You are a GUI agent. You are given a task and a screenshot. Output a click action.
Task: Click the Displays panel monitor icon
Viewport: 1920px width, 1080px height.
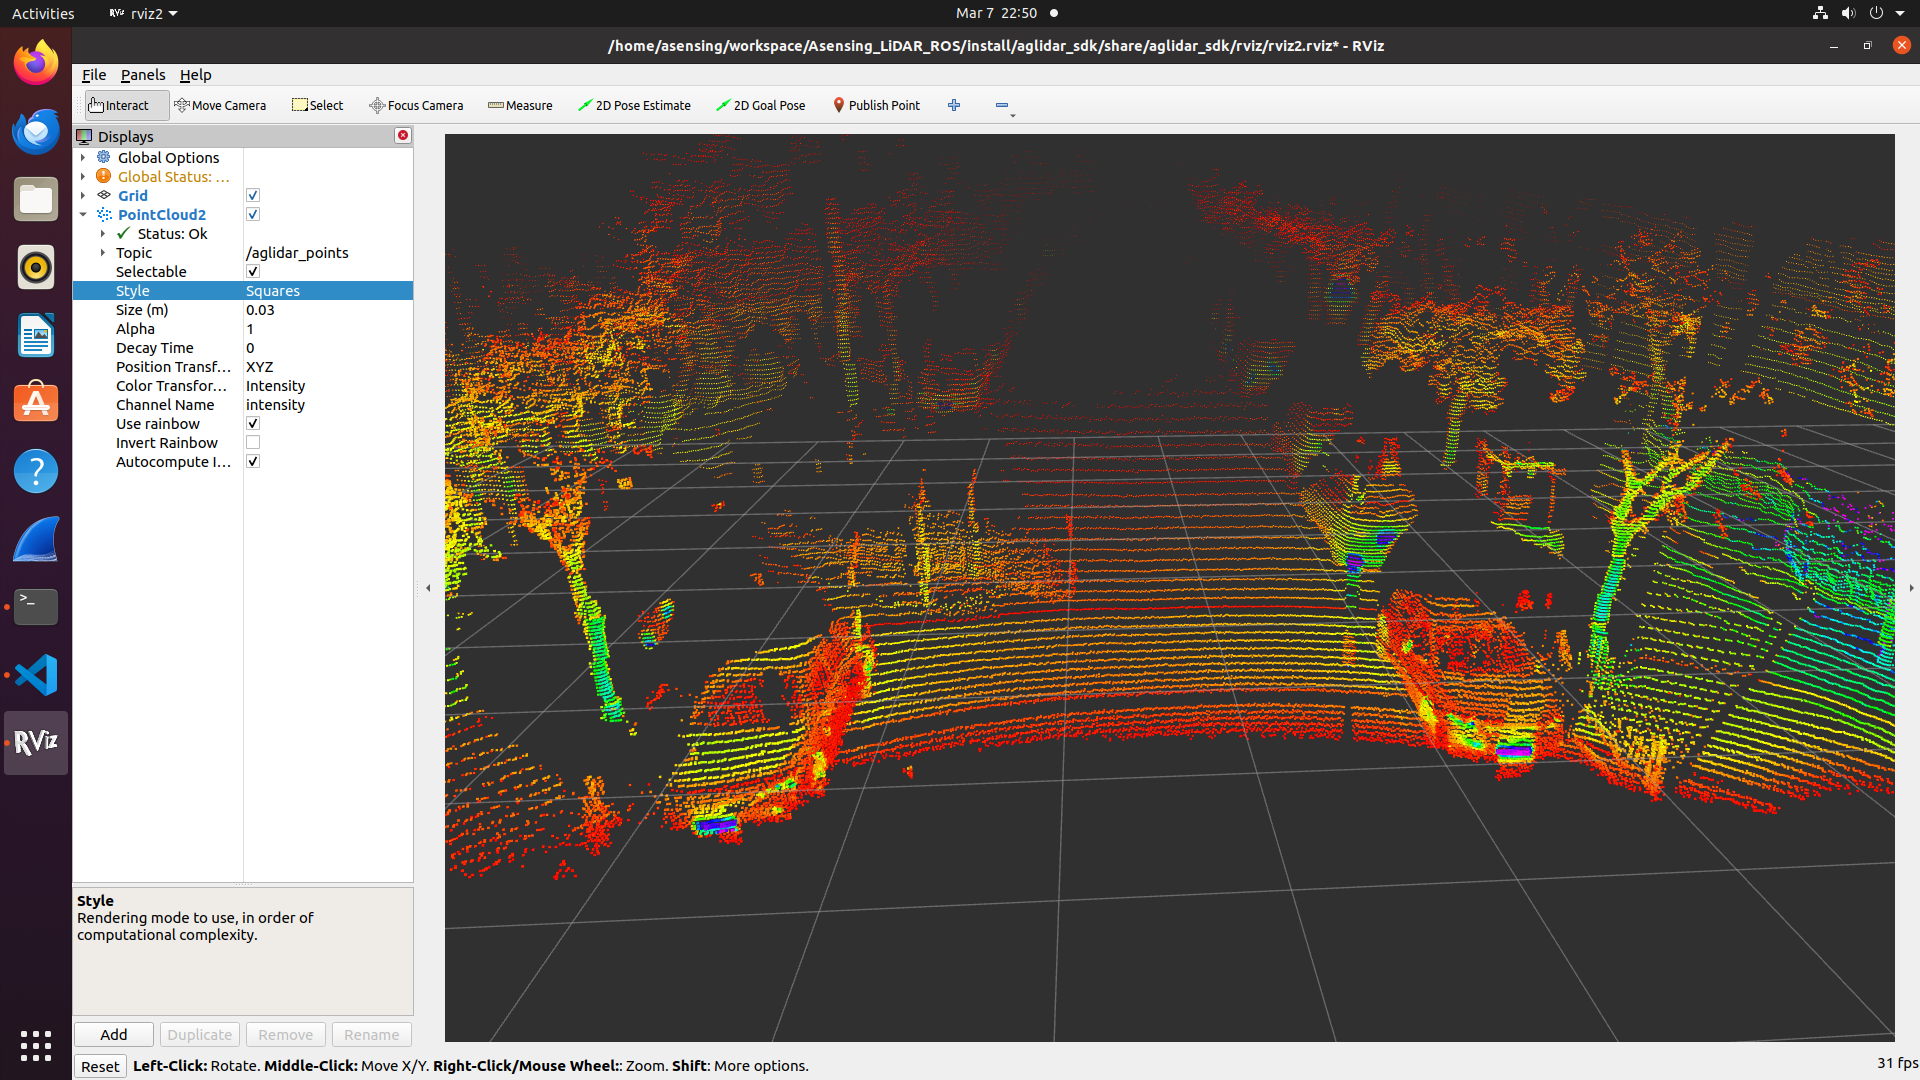pyautogui.click(x=84, y=136)
